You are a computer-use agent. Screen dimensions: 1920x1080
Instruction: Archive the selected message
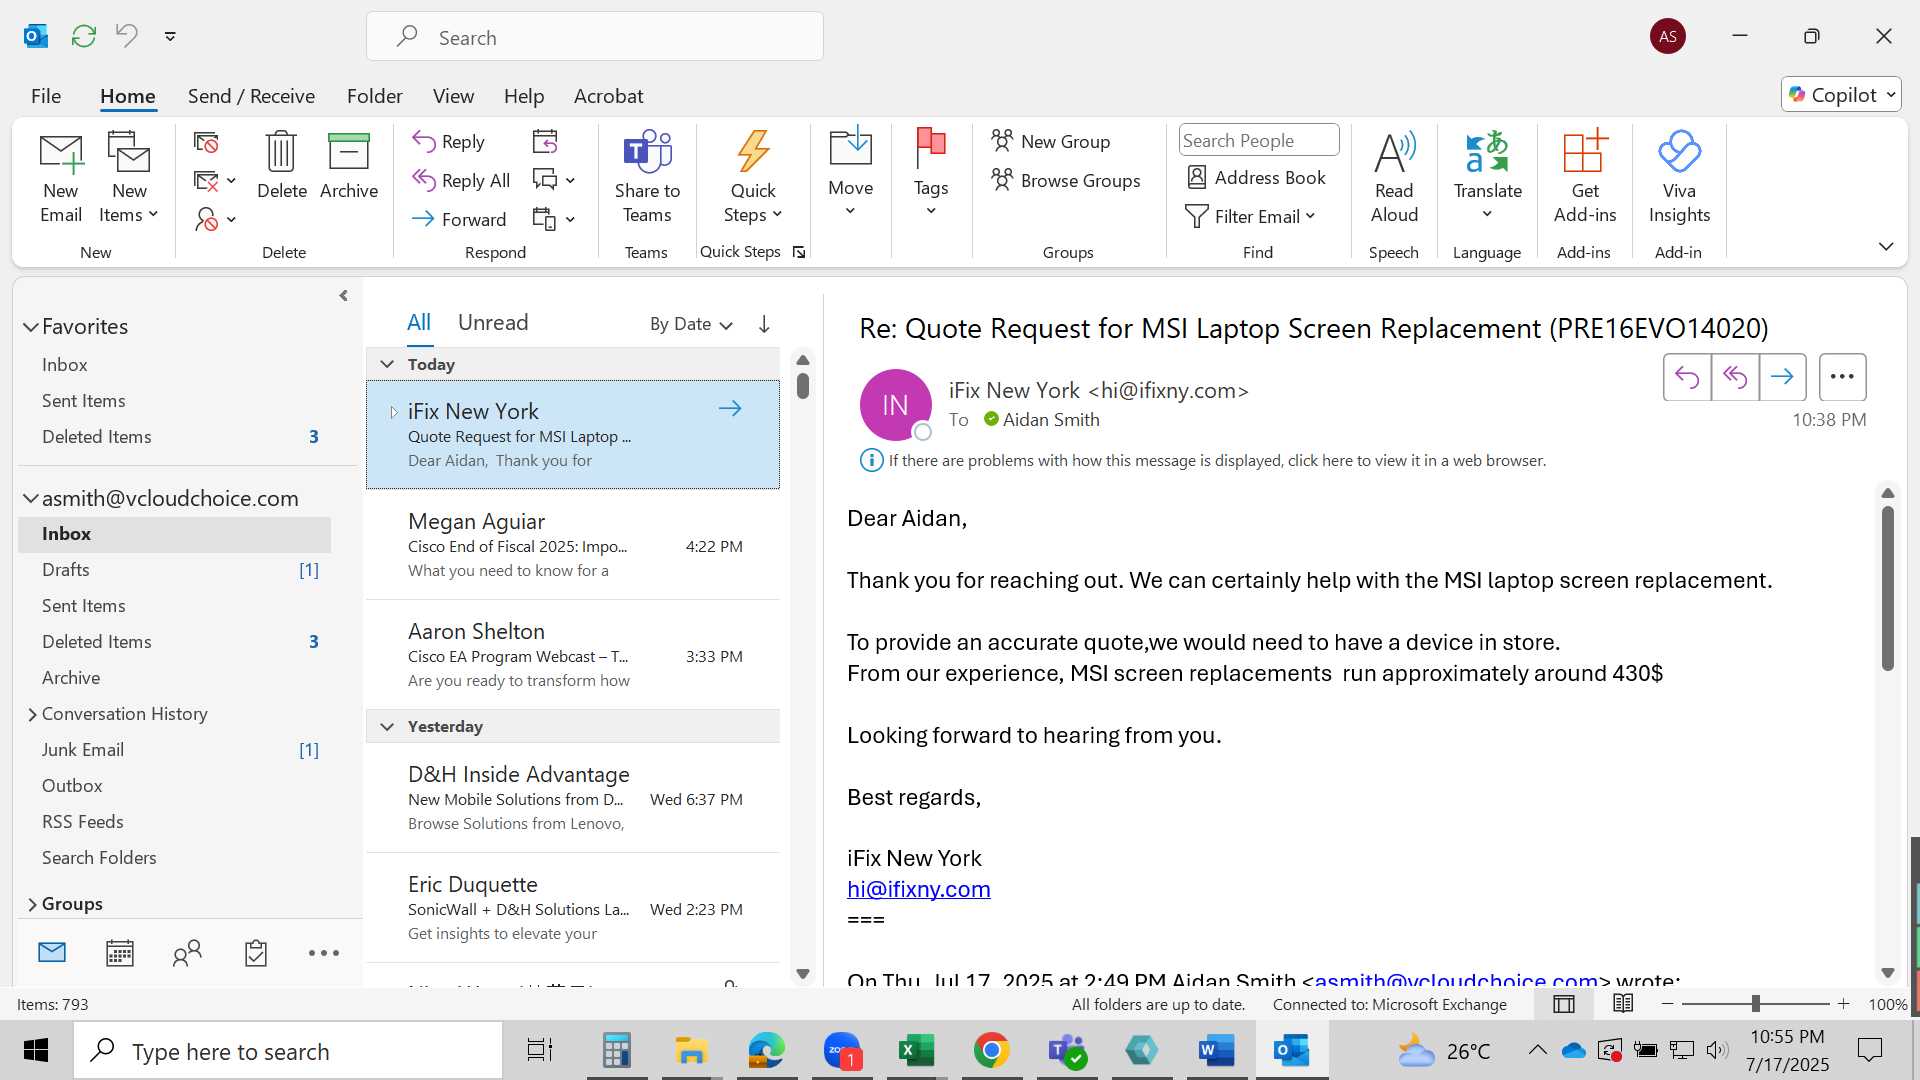click(x=349, y=166)
